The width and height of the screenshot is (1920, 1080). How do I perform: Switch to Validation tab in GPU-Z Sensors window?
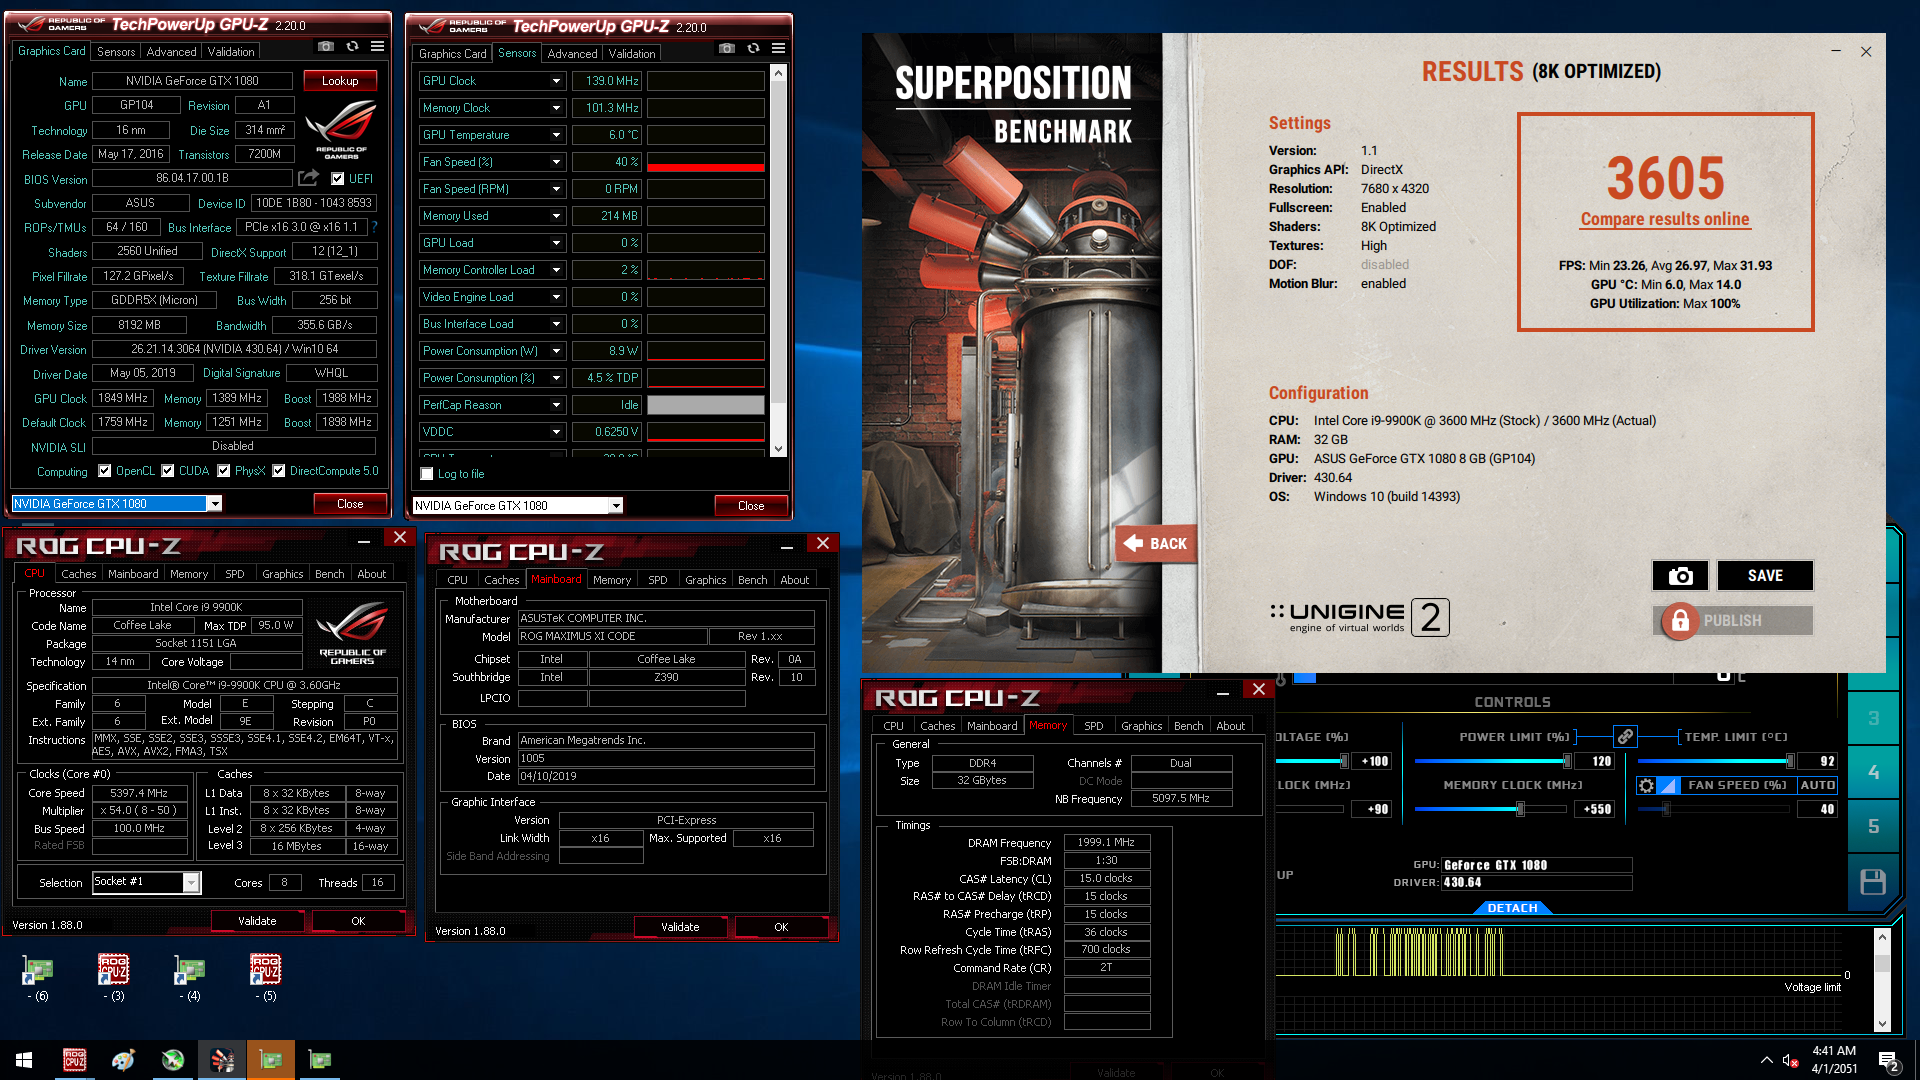(632, 54)
